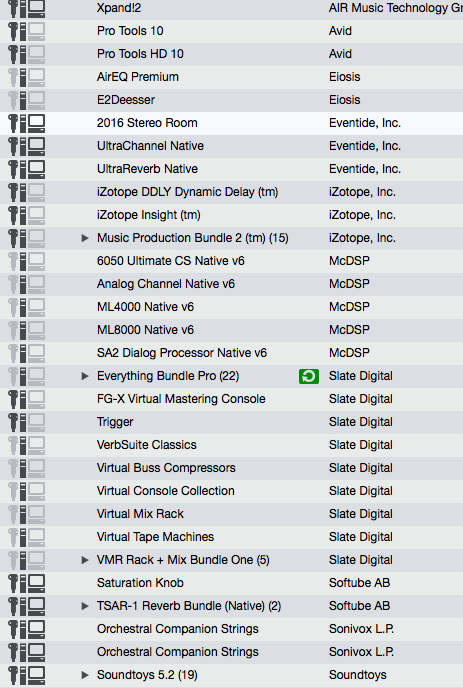Select FG-X Virtual Mastering Console name
Viewport: 463px width, 688px height.
point(181,399)
